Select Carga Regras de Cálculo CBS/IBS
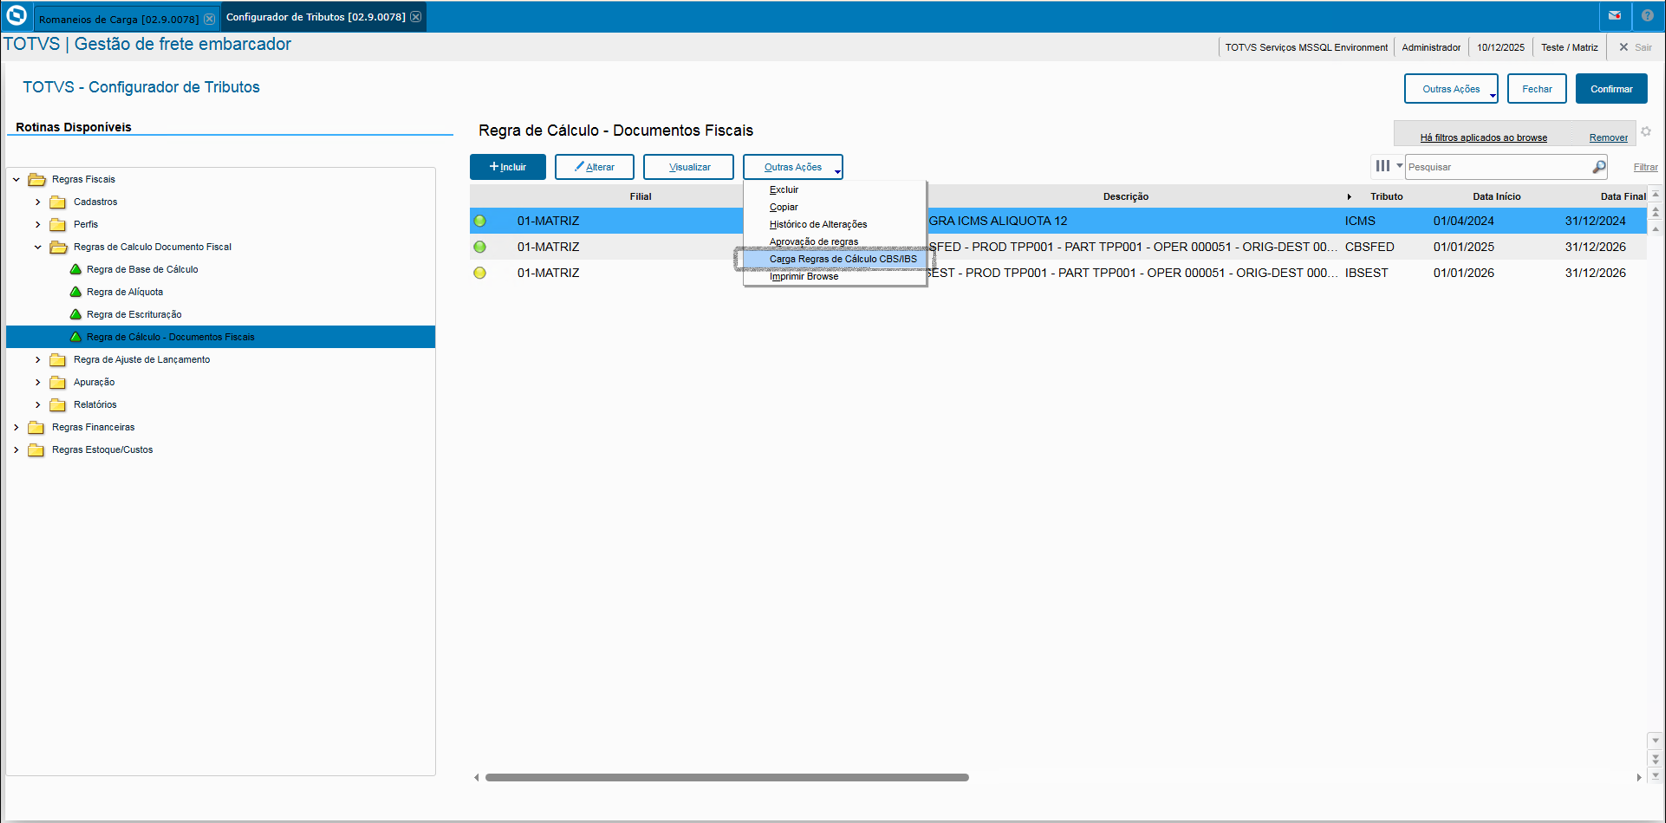 [843, 259]
